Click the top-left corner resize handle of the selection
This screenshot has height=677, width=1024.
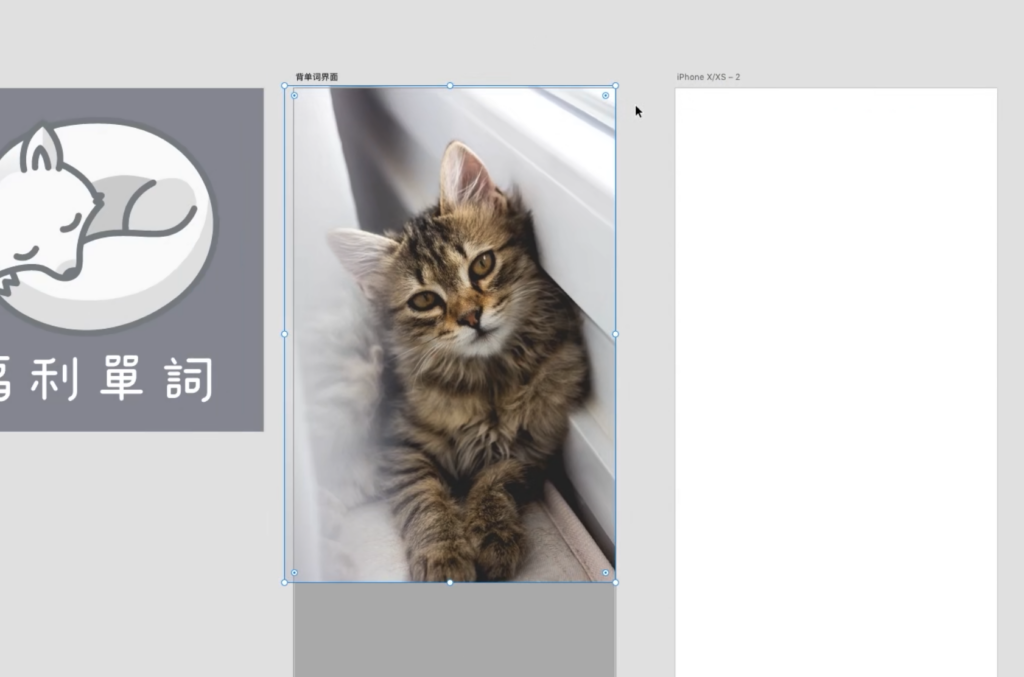(285, 86)
